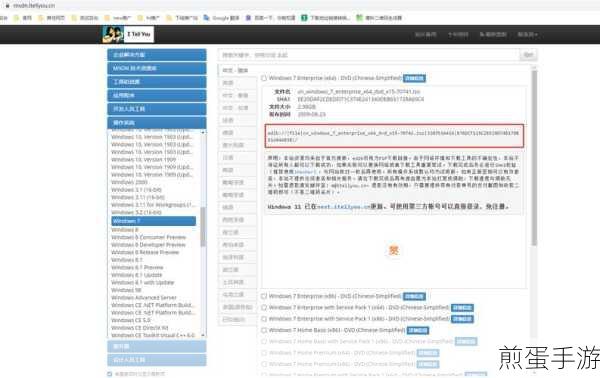Click the address bar lock icon

[x=7, y=6]
